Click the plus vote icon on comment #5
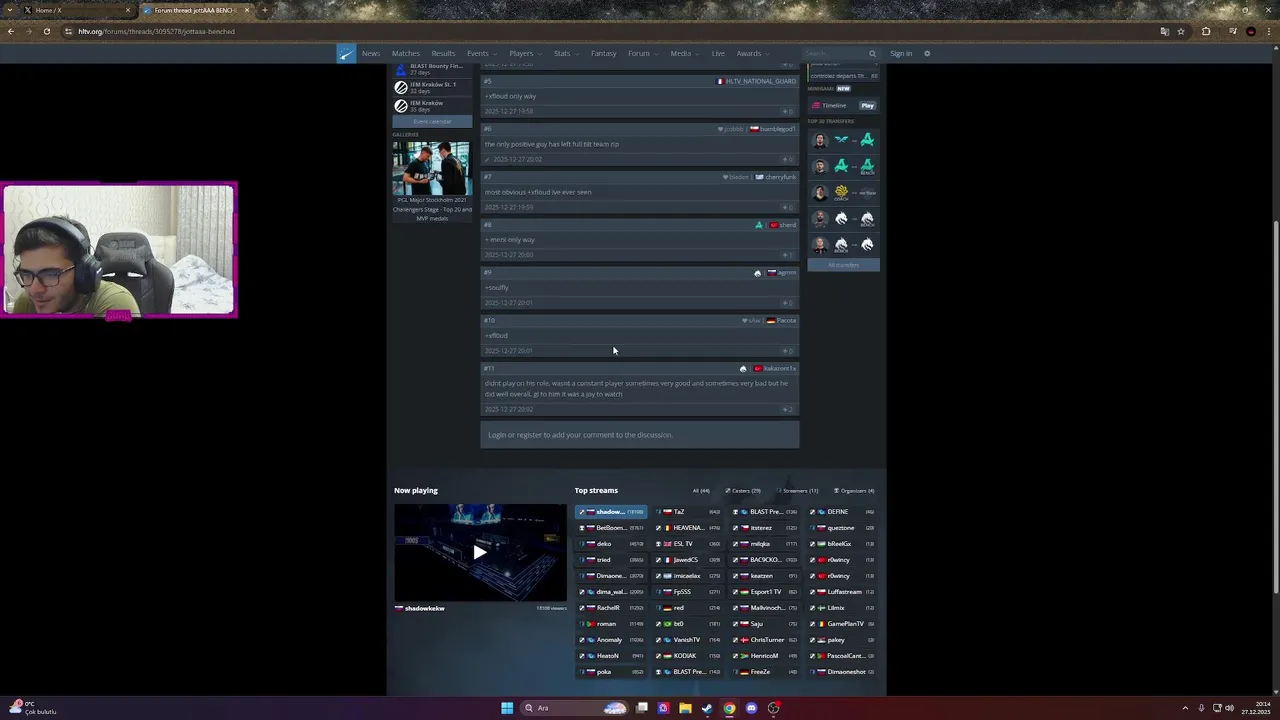This screenshot has width=1280, height=720. coord(786,111)
